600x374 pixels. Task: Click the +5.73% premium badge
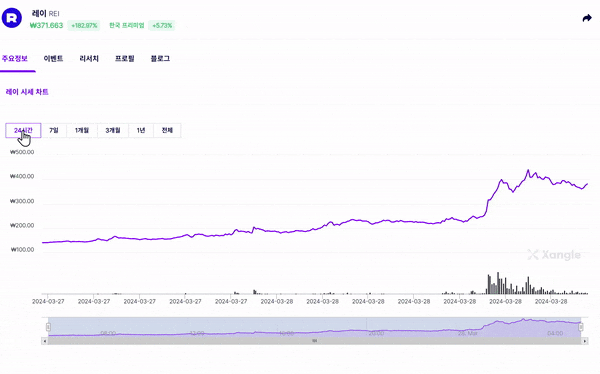[x=162, y=26]
